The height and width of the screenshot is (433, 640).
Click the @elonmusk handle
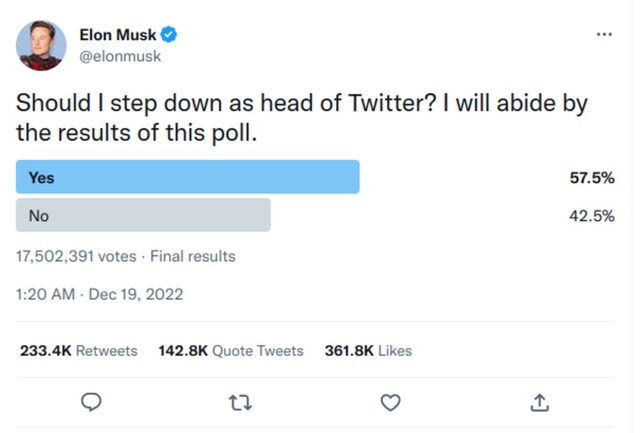point(119,56)
